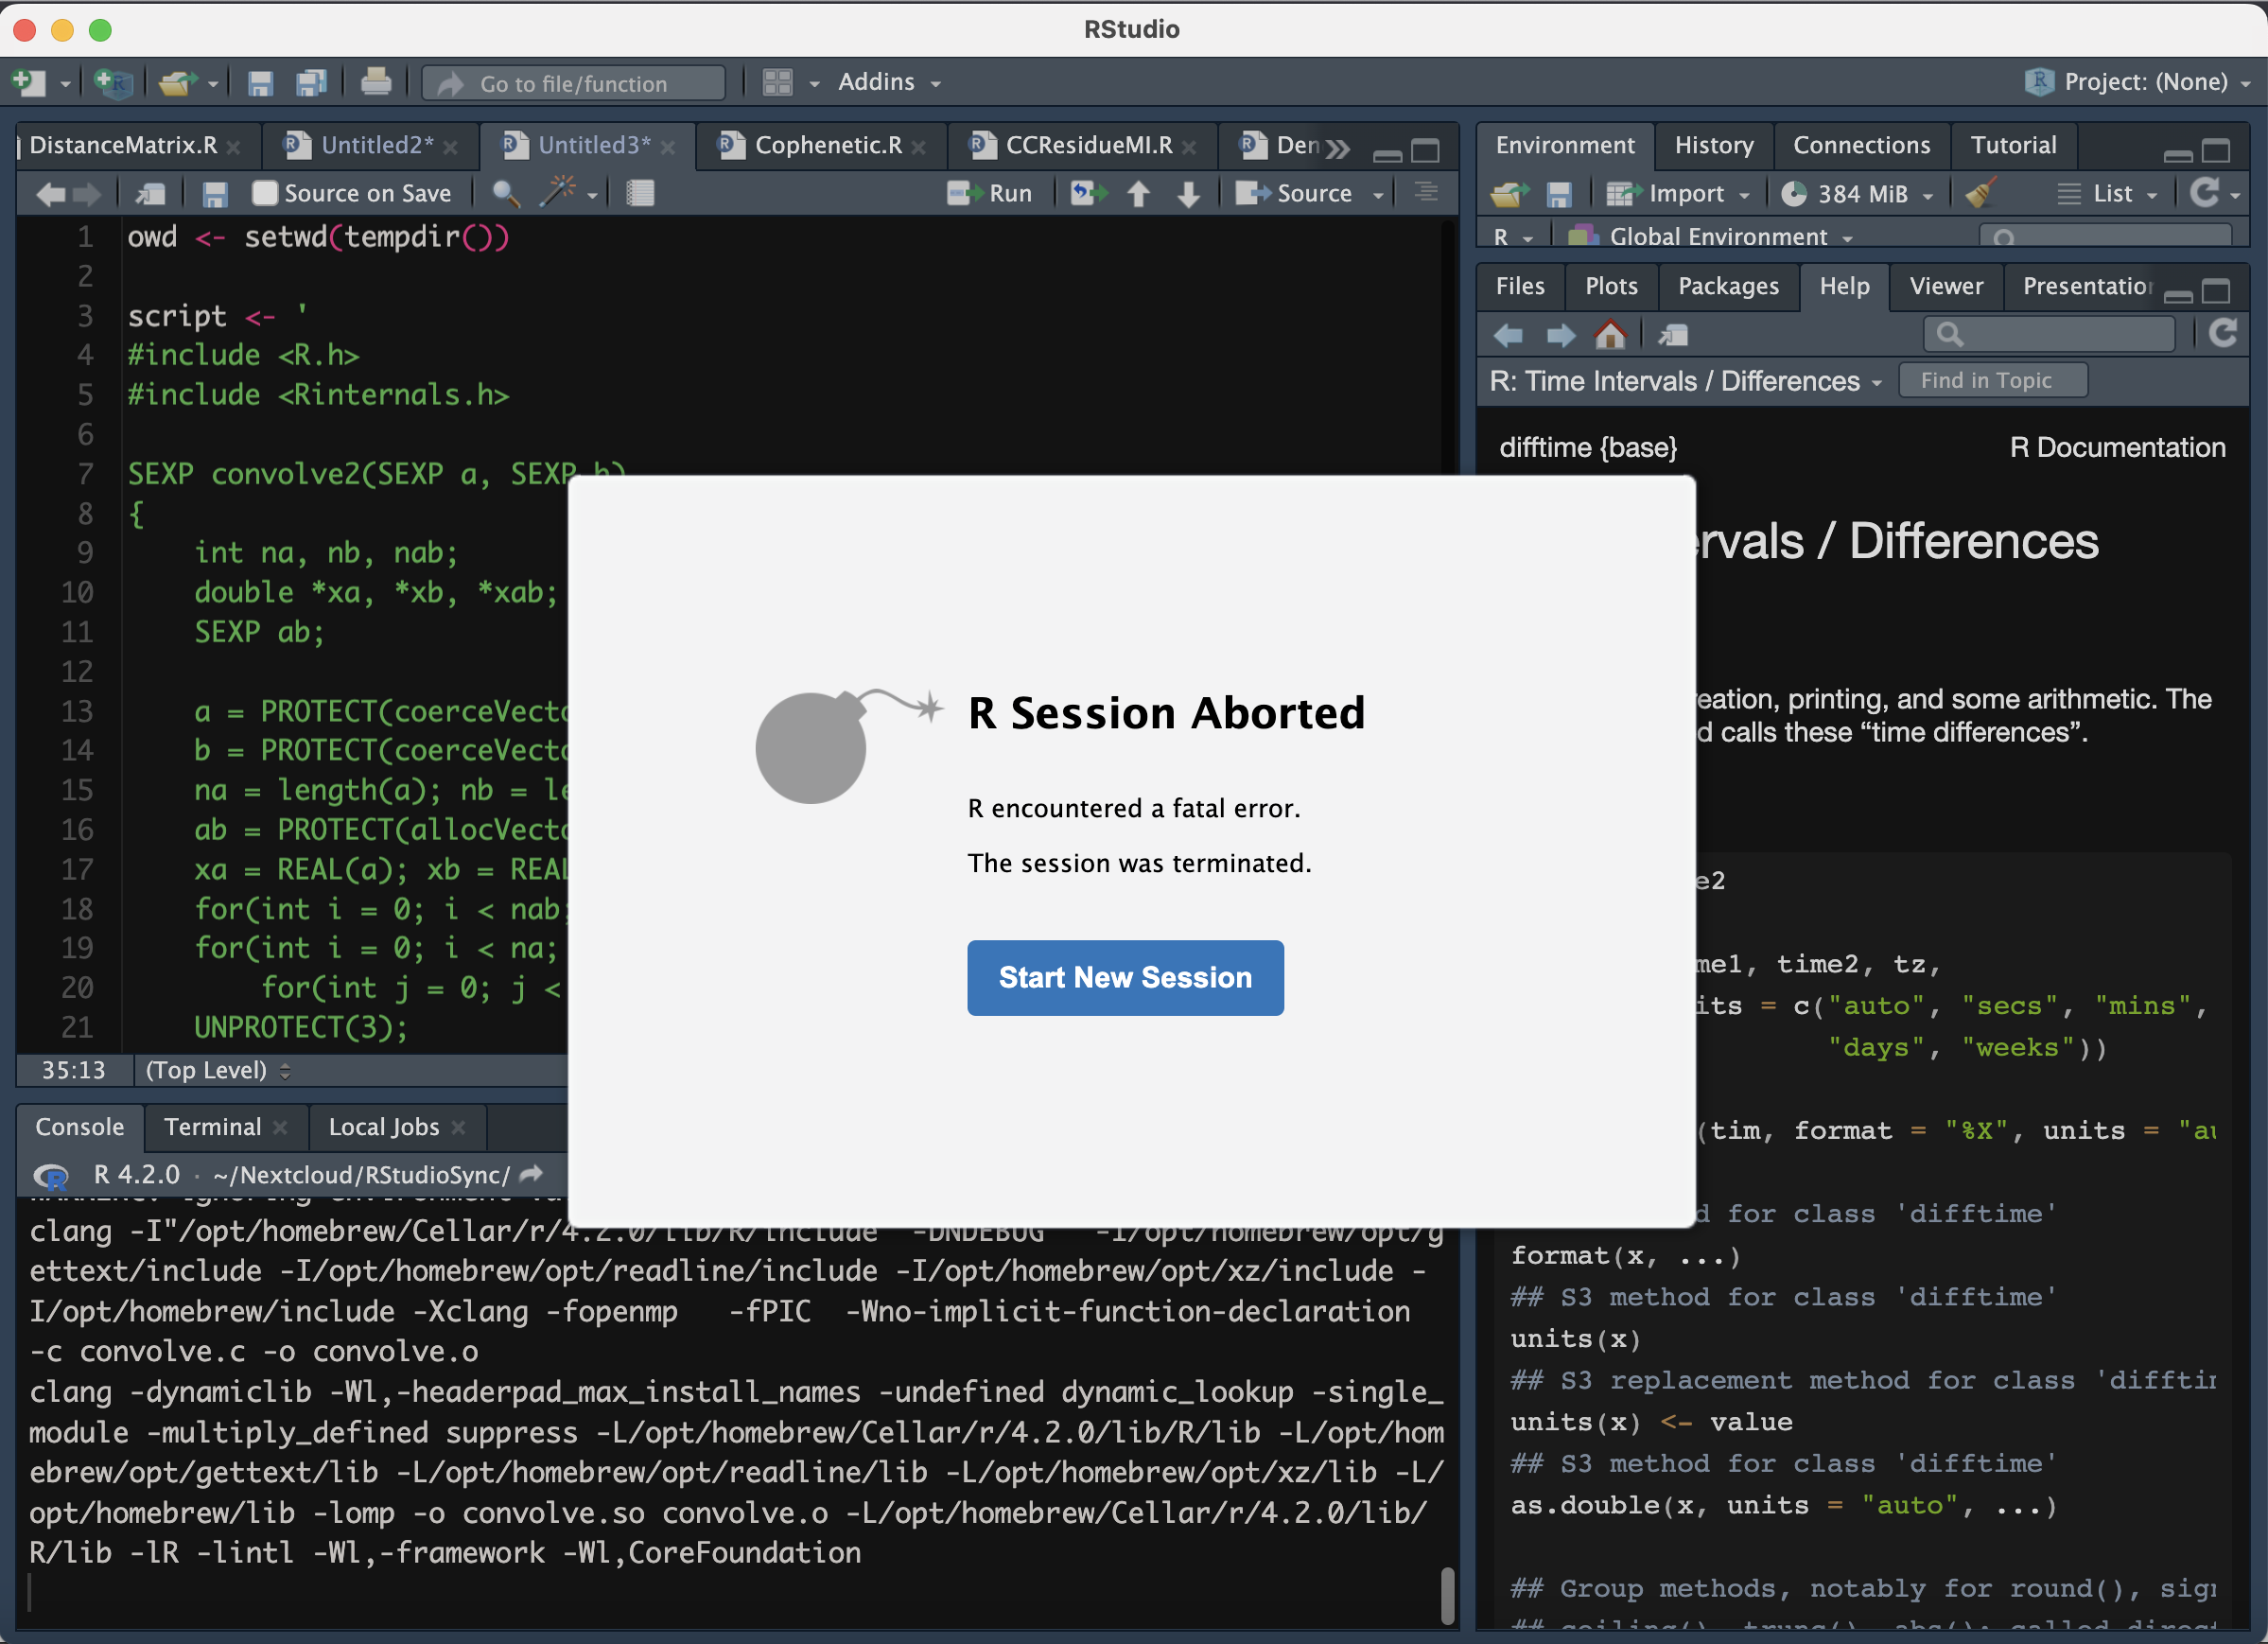The height and width of the screenshot is (1644, 2268).
Task: Switch to the Packages tab
Action: point(1728,286)
